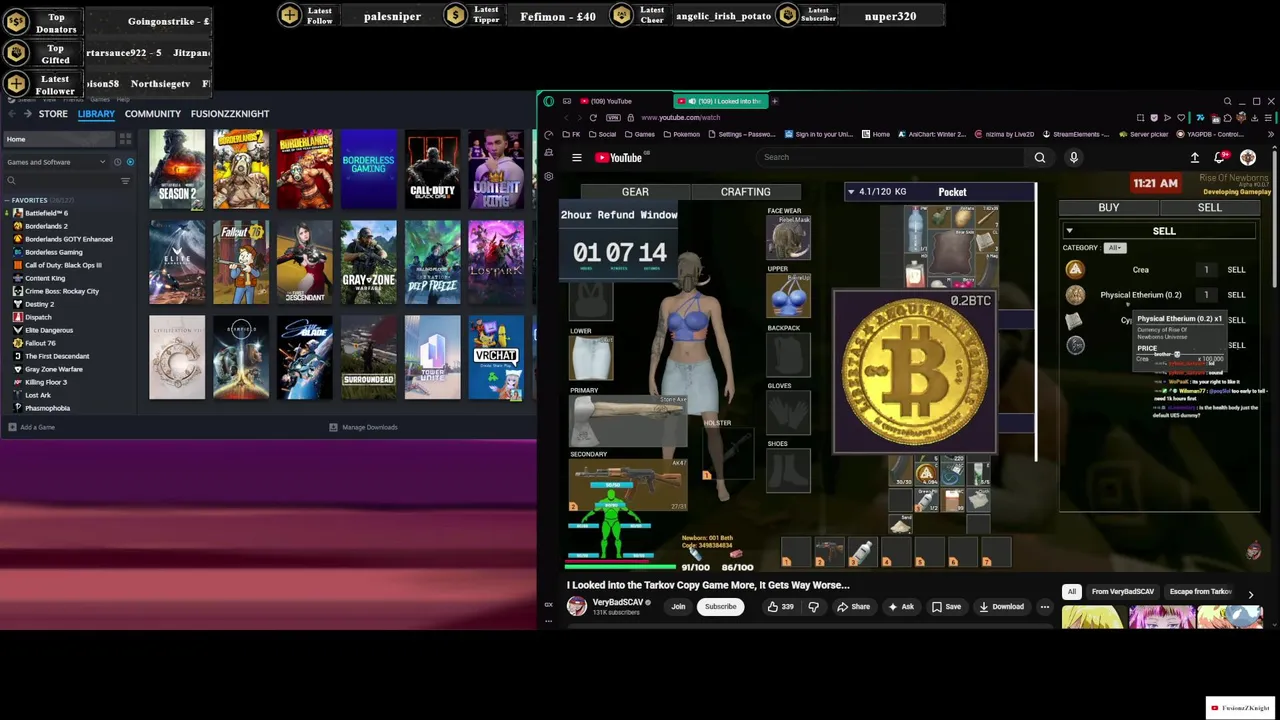Open Steam LIBRARY tab
Screen dimensions: 1280x720
[96, 114]
